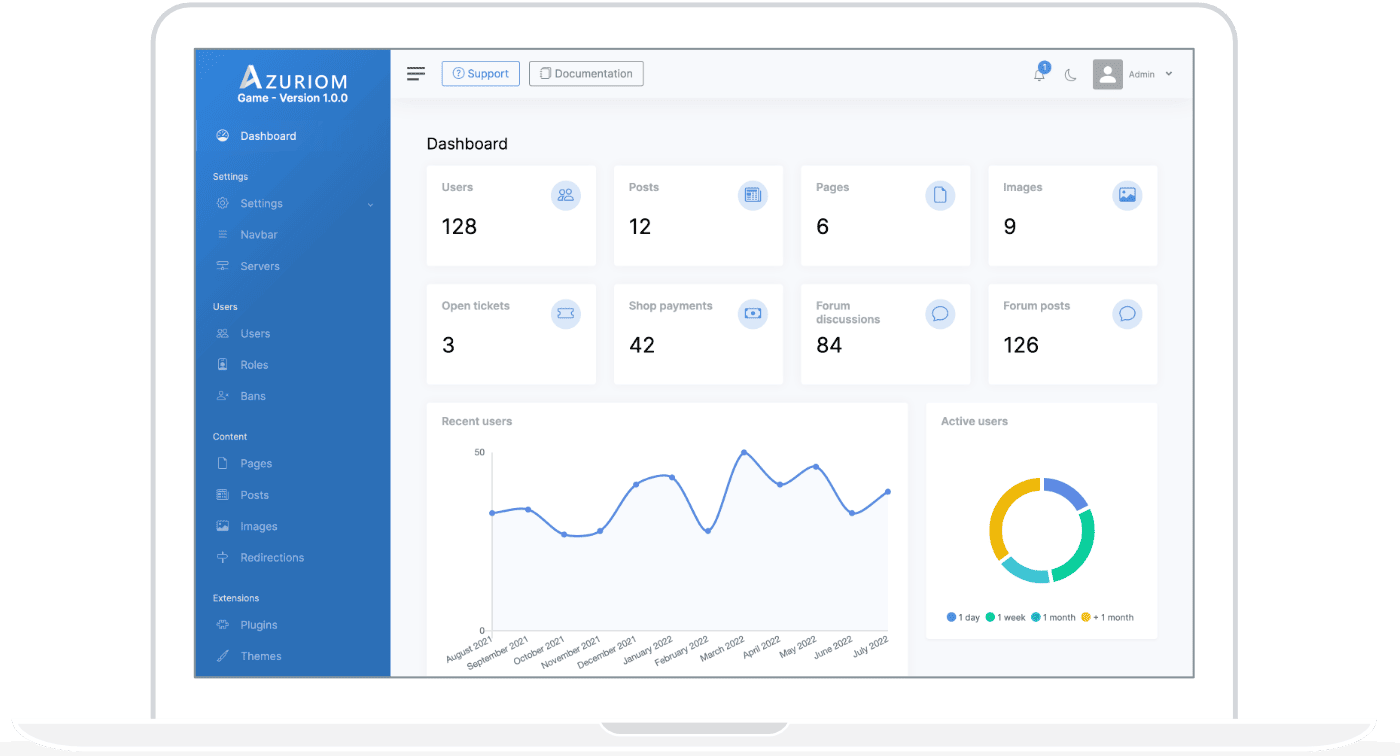Click the Admin avatar picture
Screen dimensions: 1400x756
point(1108,74)
